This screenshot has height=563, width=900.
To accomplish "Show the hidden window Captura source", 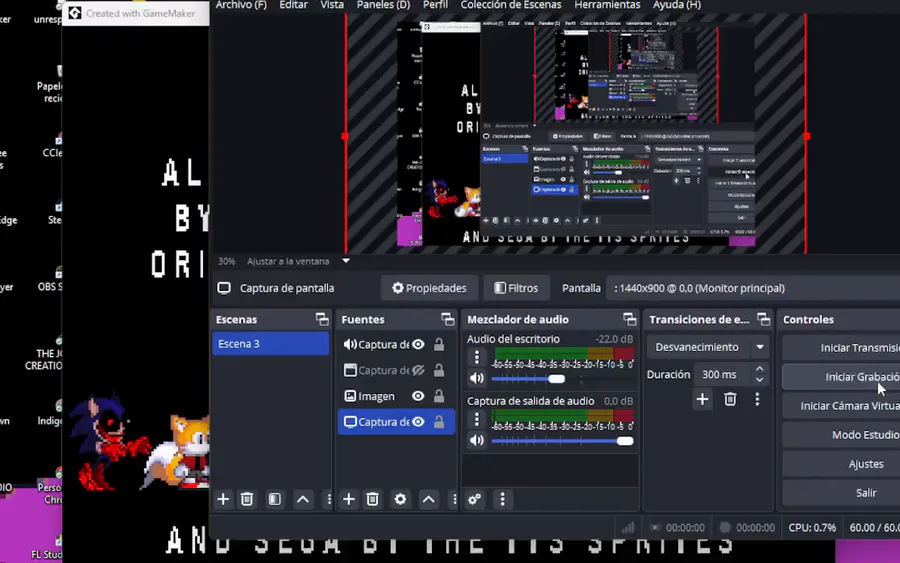I will 418,370.
